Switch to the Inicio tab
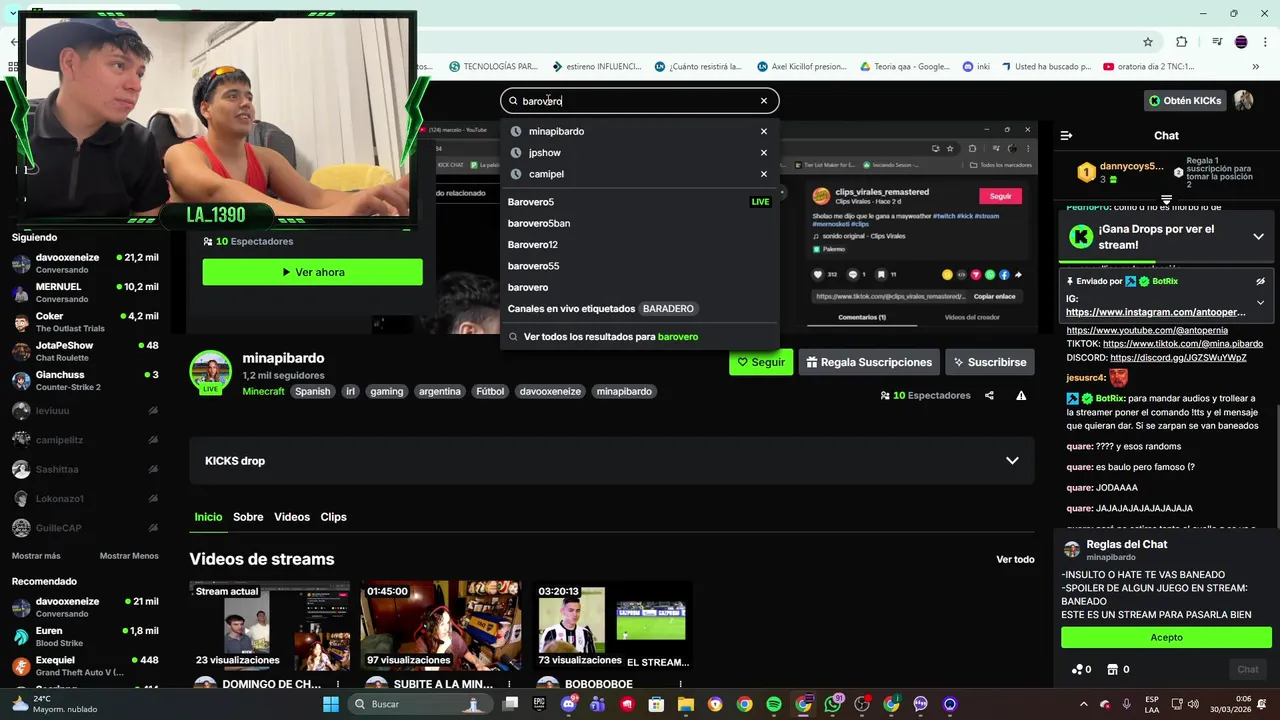Viewport: 1280px width, 720px height. [x=208, y=517]
